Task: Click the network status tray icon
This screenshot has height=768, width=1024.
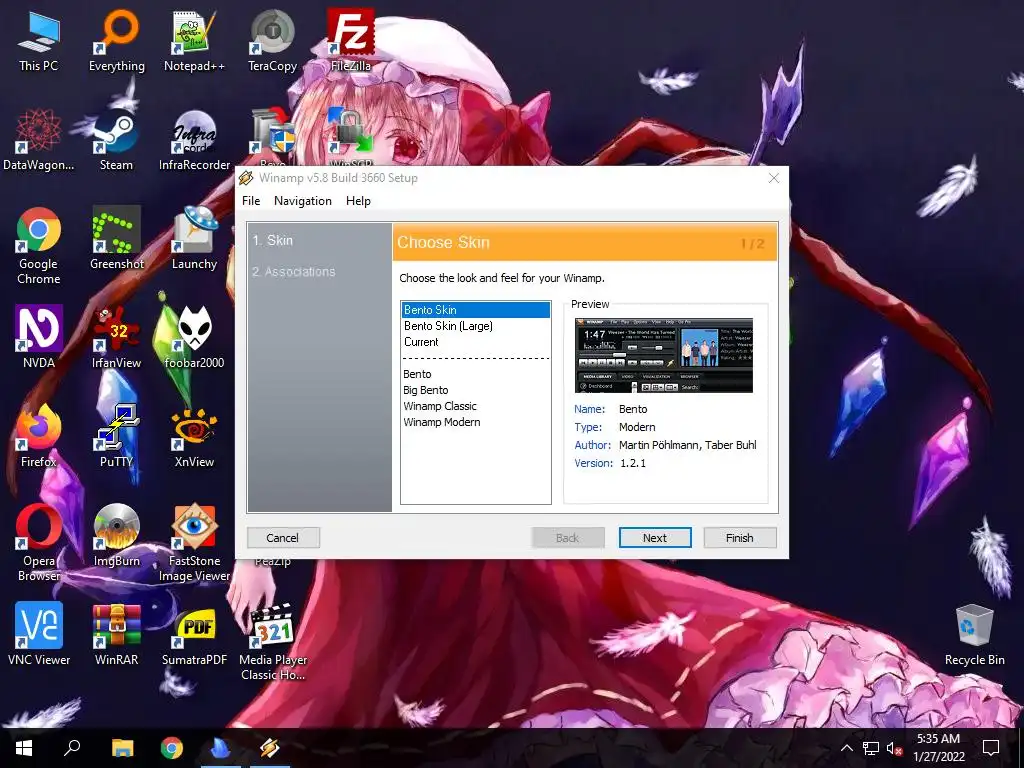Action: point(871,748)
